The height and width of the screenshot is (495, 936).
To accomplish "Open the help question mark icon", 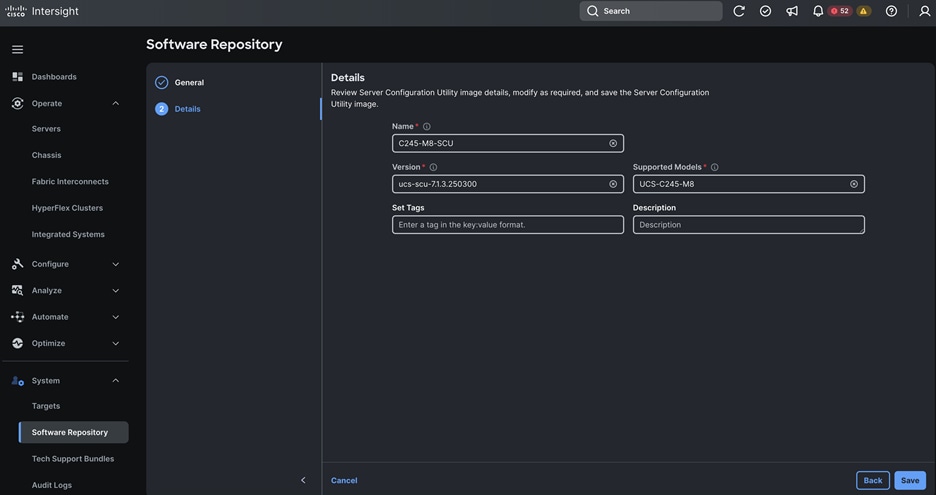I will pyautogui.click(x=891, y=11).
